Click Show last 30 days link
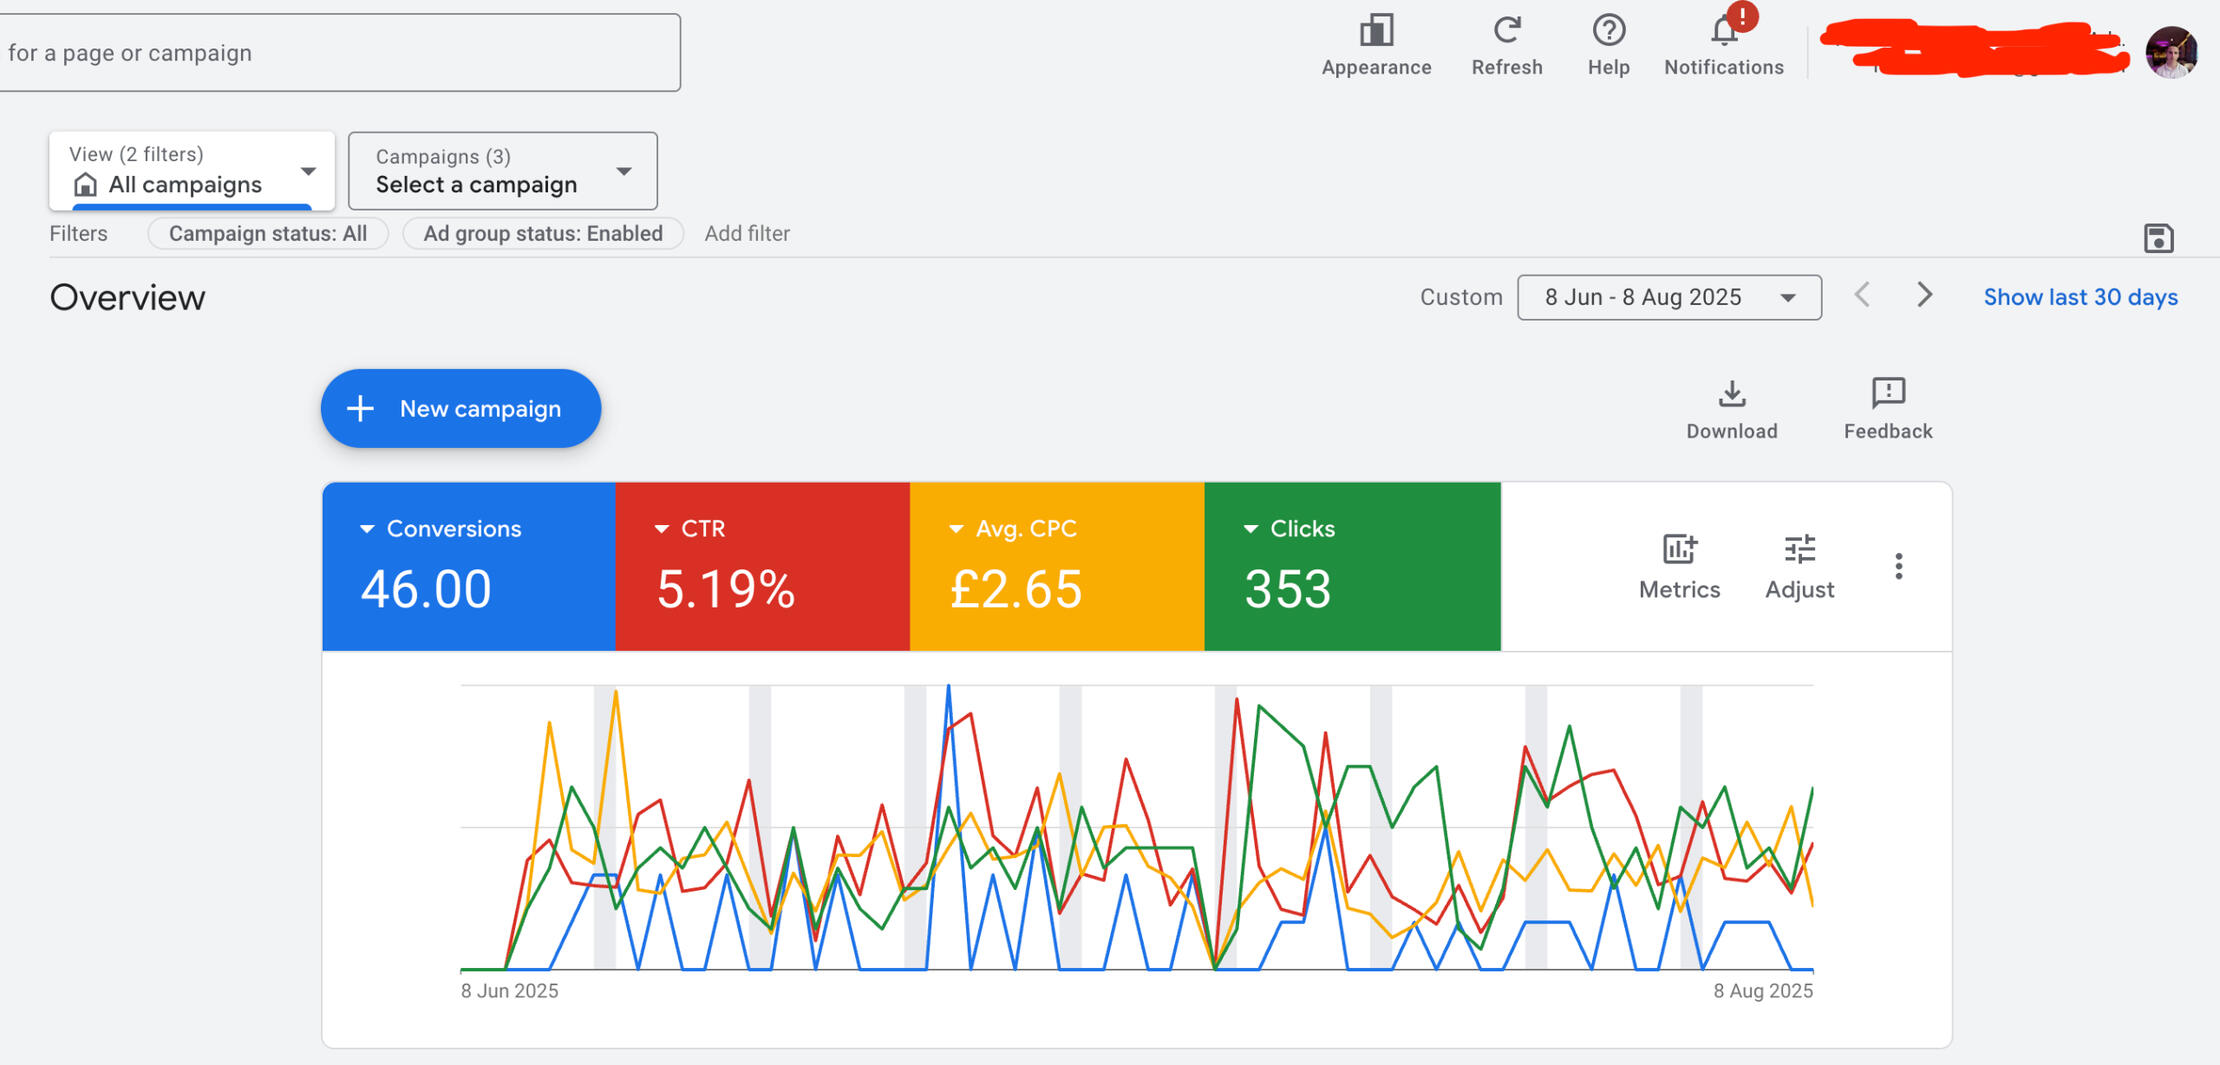The height and width of the screenshot is (1065, 2220). (2080, 298)
